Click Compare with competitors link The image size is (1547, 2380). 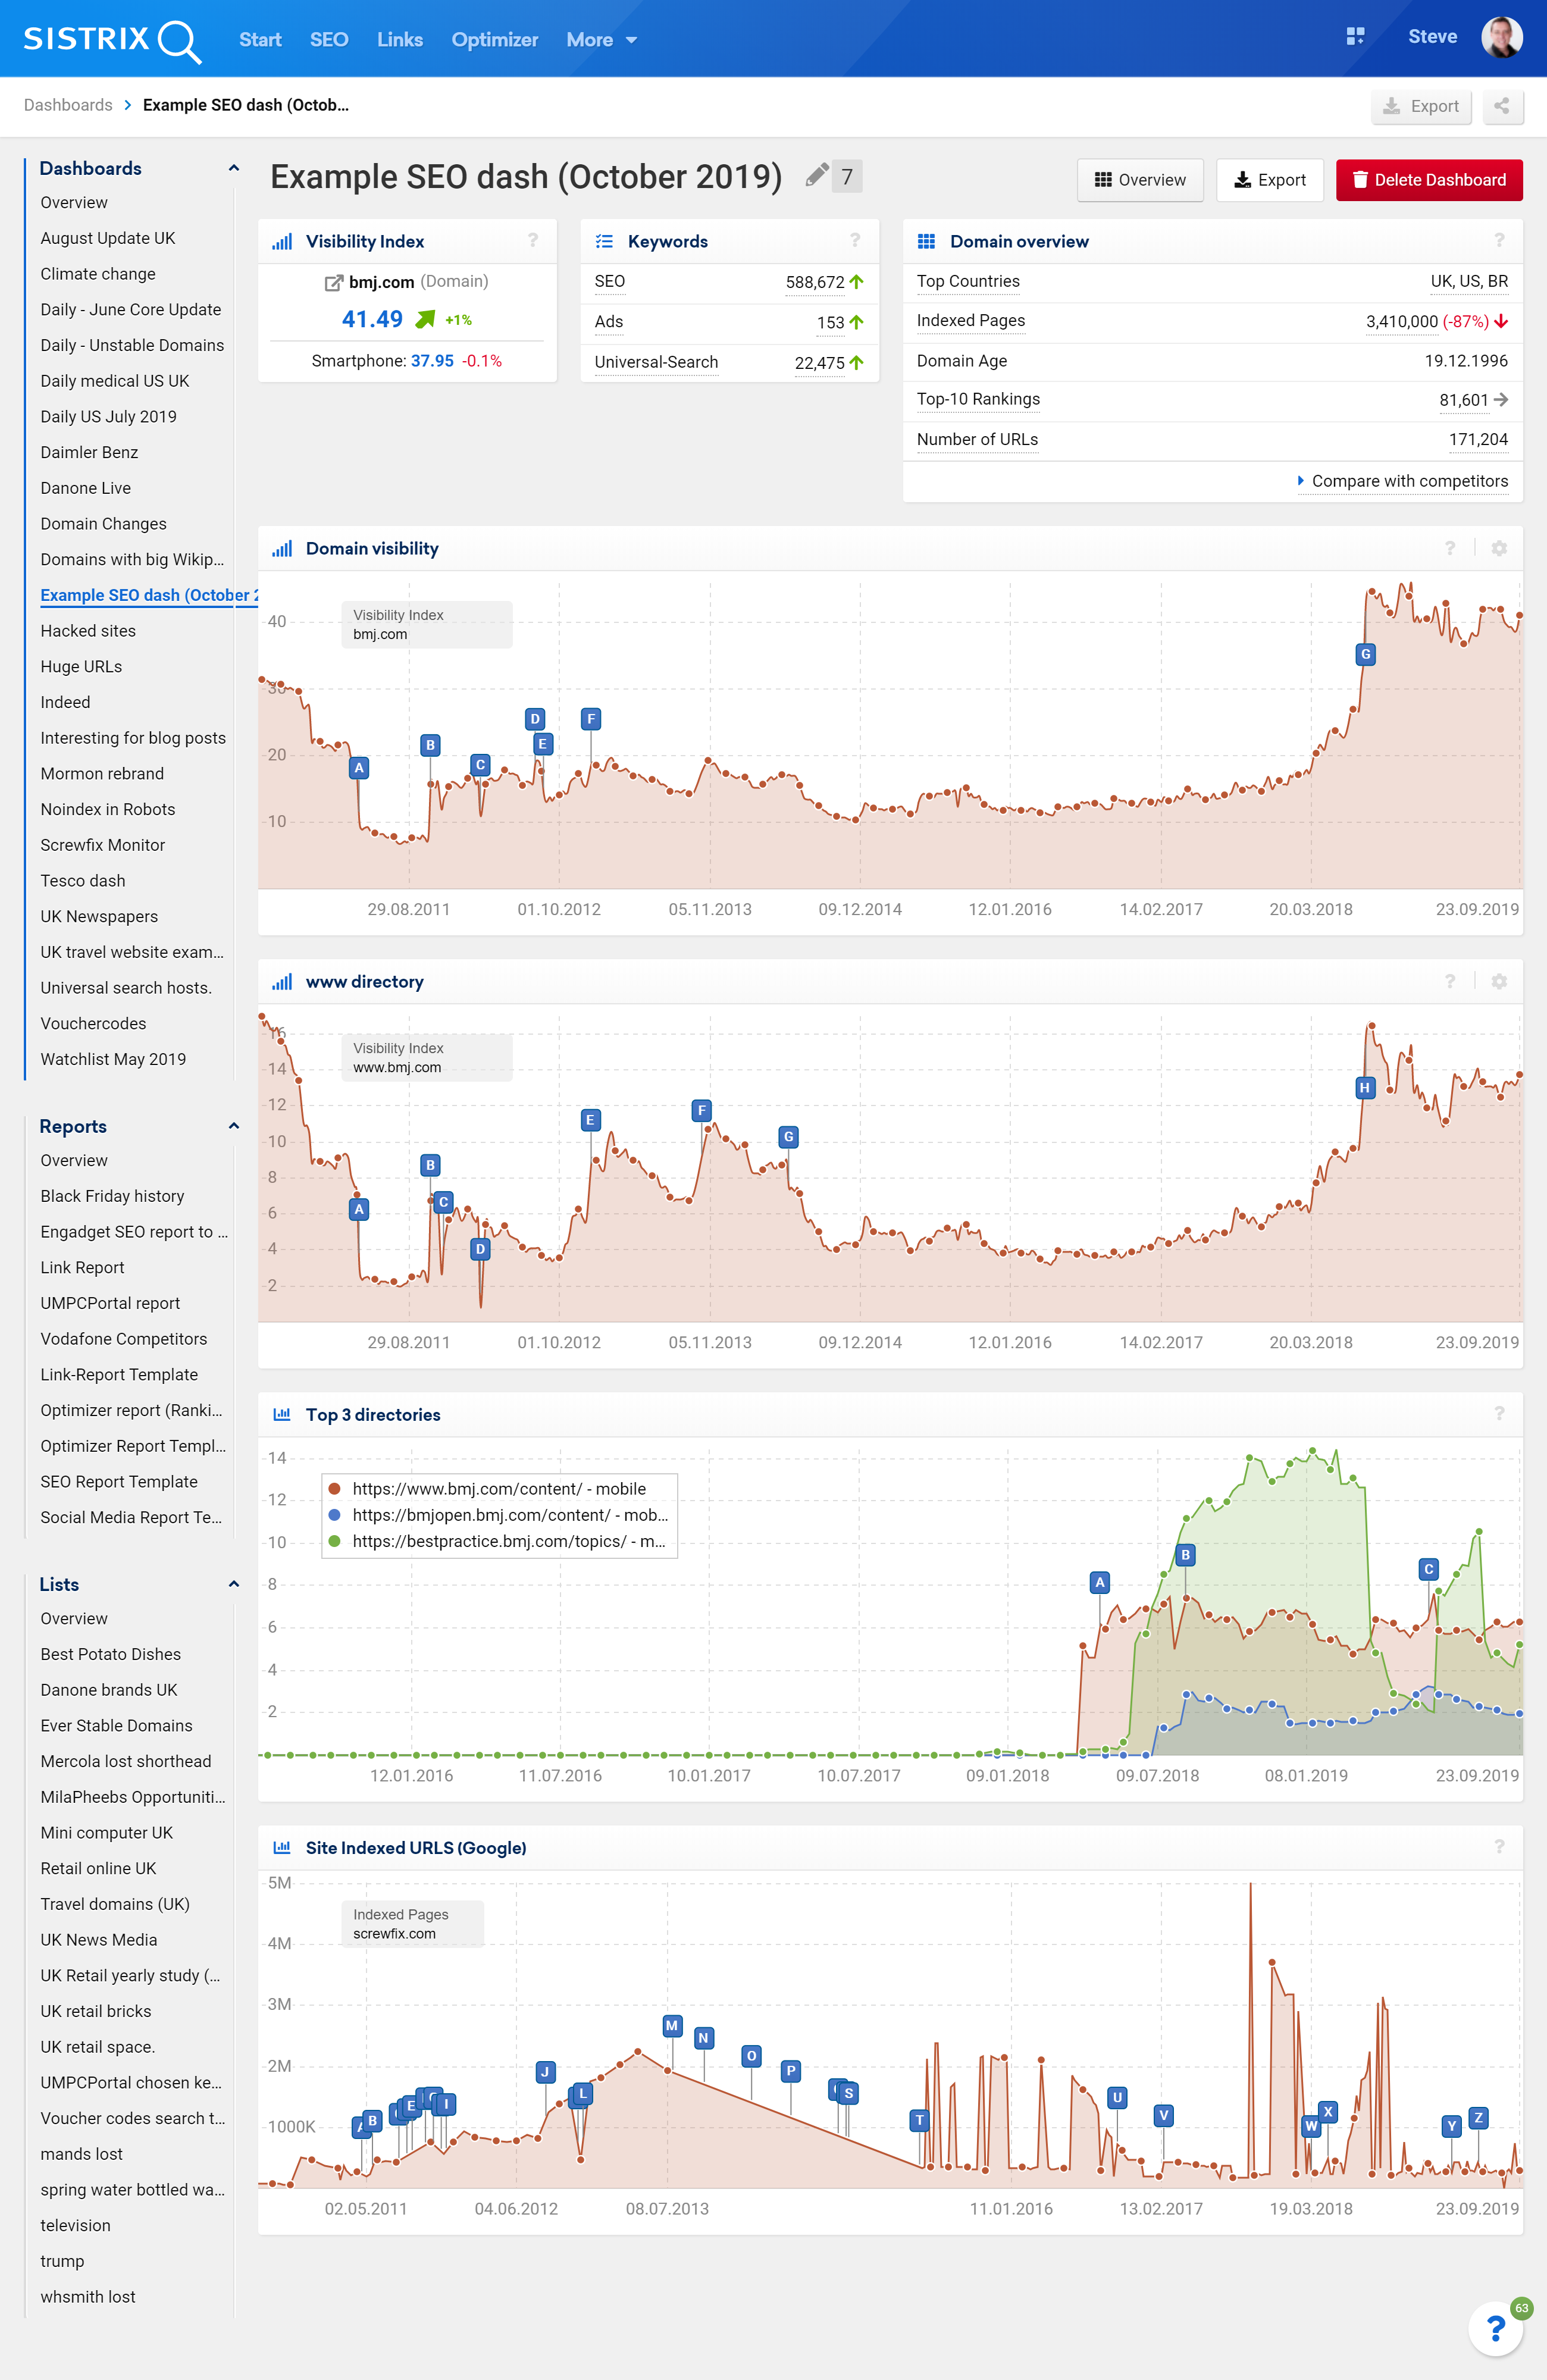point(1409,481)
